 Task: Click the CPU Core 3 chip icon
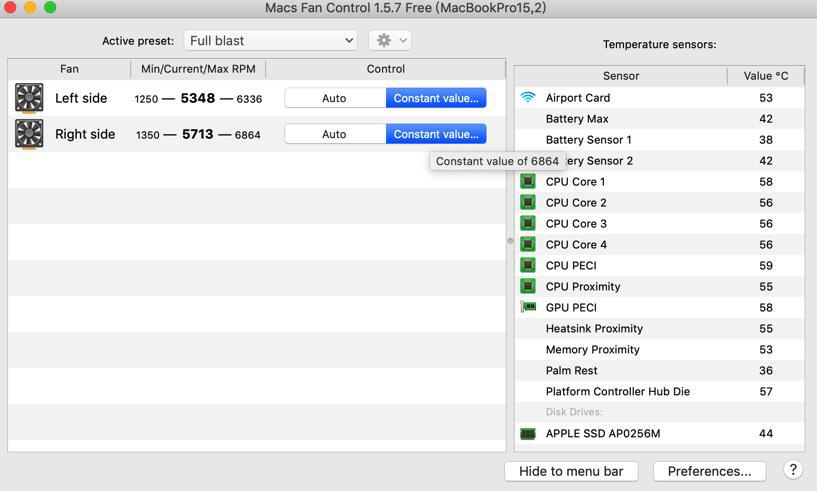click(x=528, y=223)
